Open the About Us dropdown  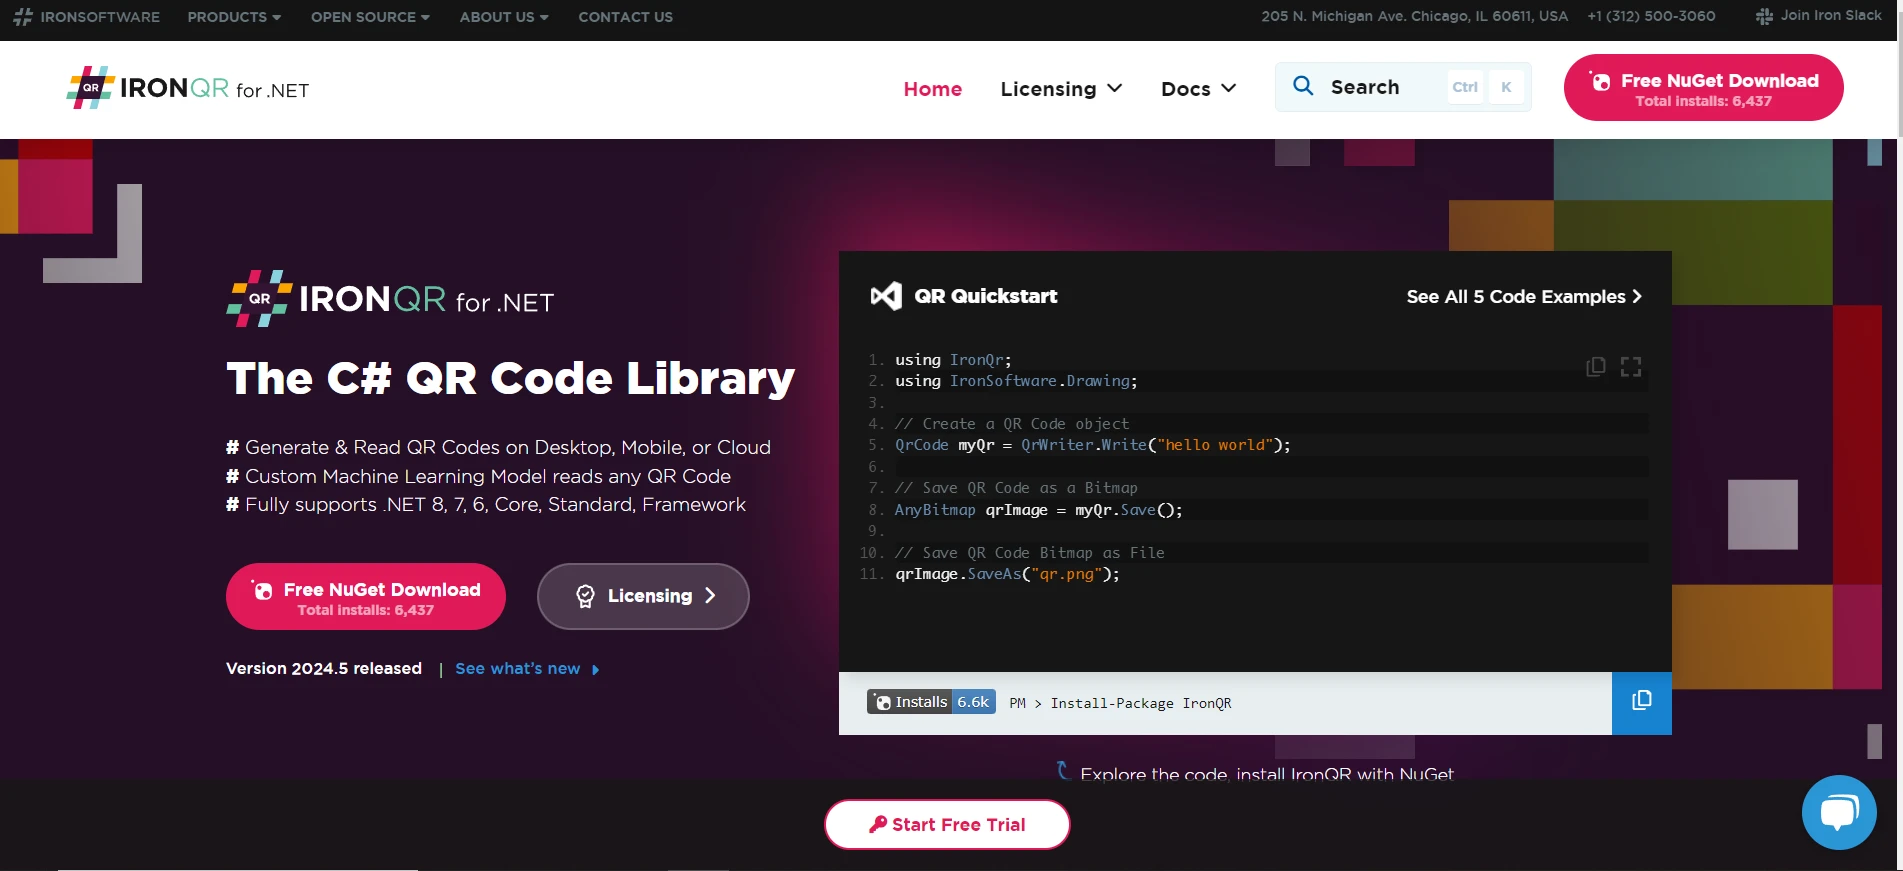[x=503, y=17]
